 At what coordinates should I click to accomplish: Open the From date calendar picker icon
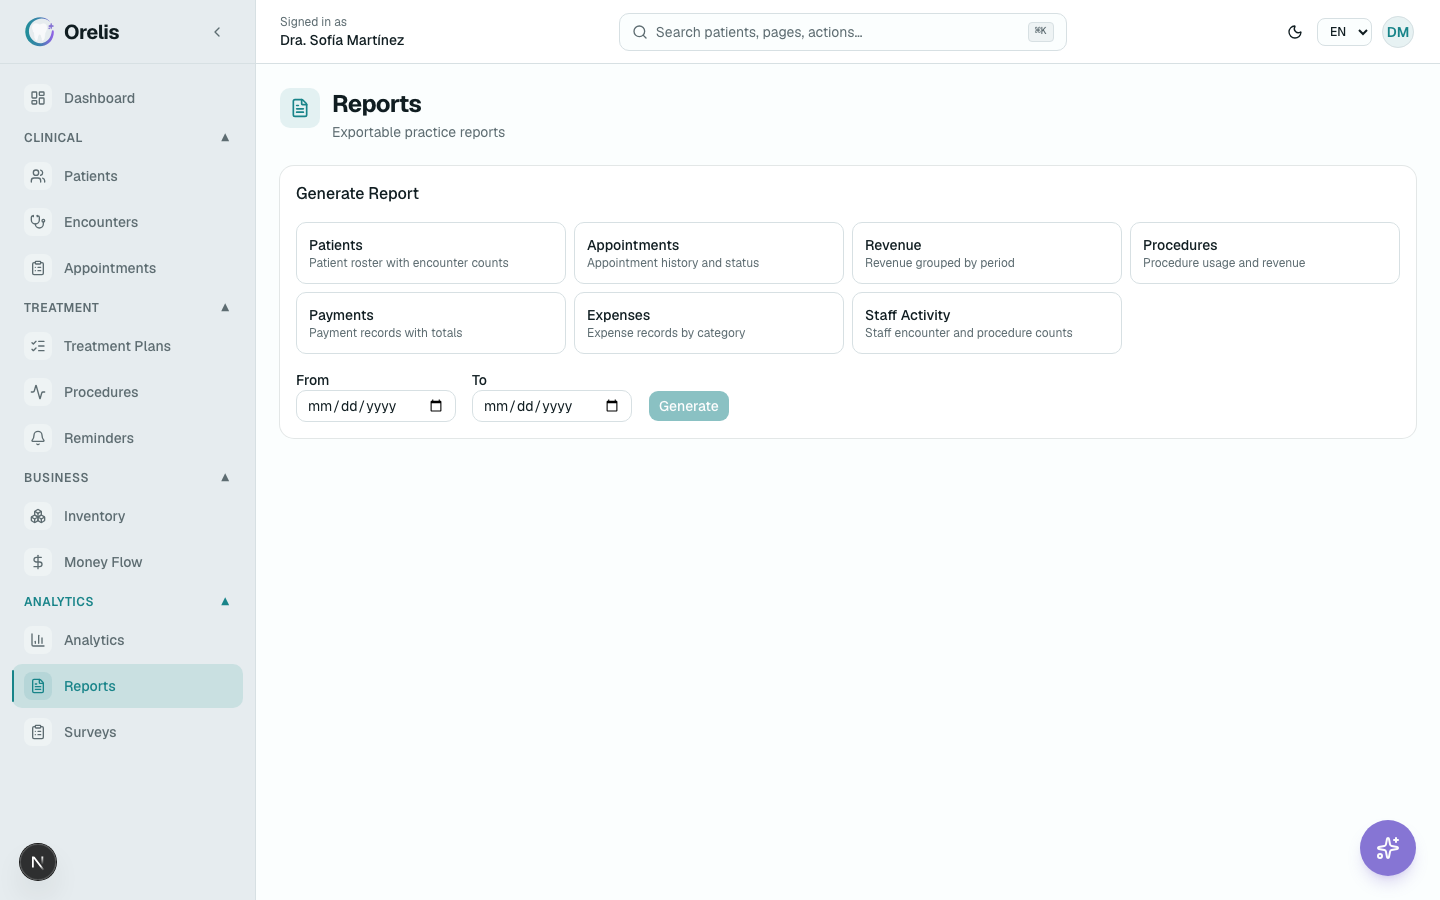pos(436,406)
